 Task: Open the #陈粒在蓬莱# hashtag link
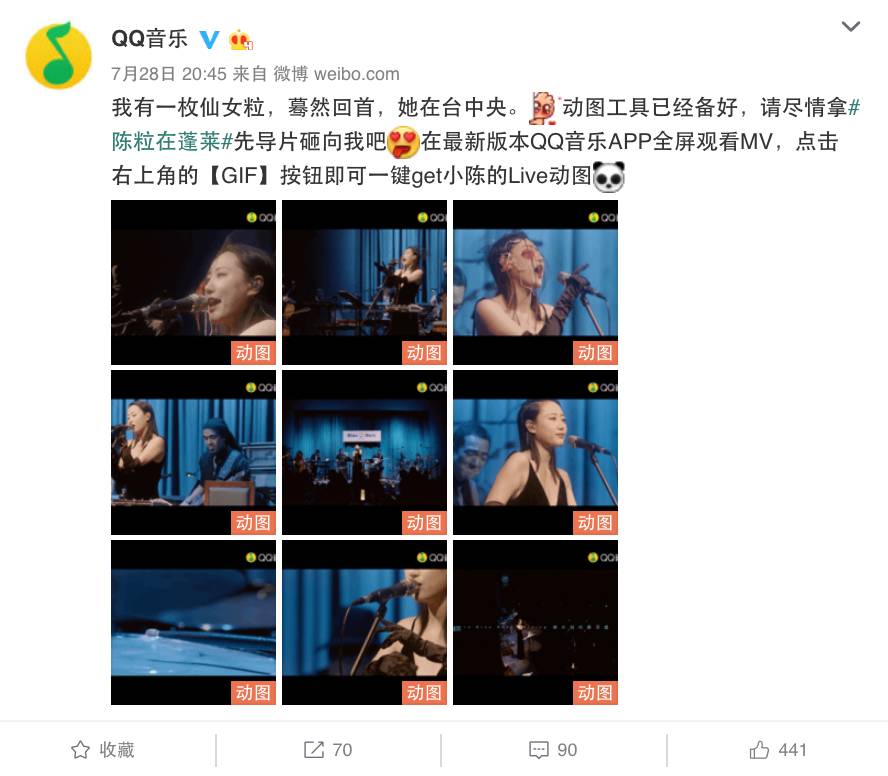coord(486,124)
